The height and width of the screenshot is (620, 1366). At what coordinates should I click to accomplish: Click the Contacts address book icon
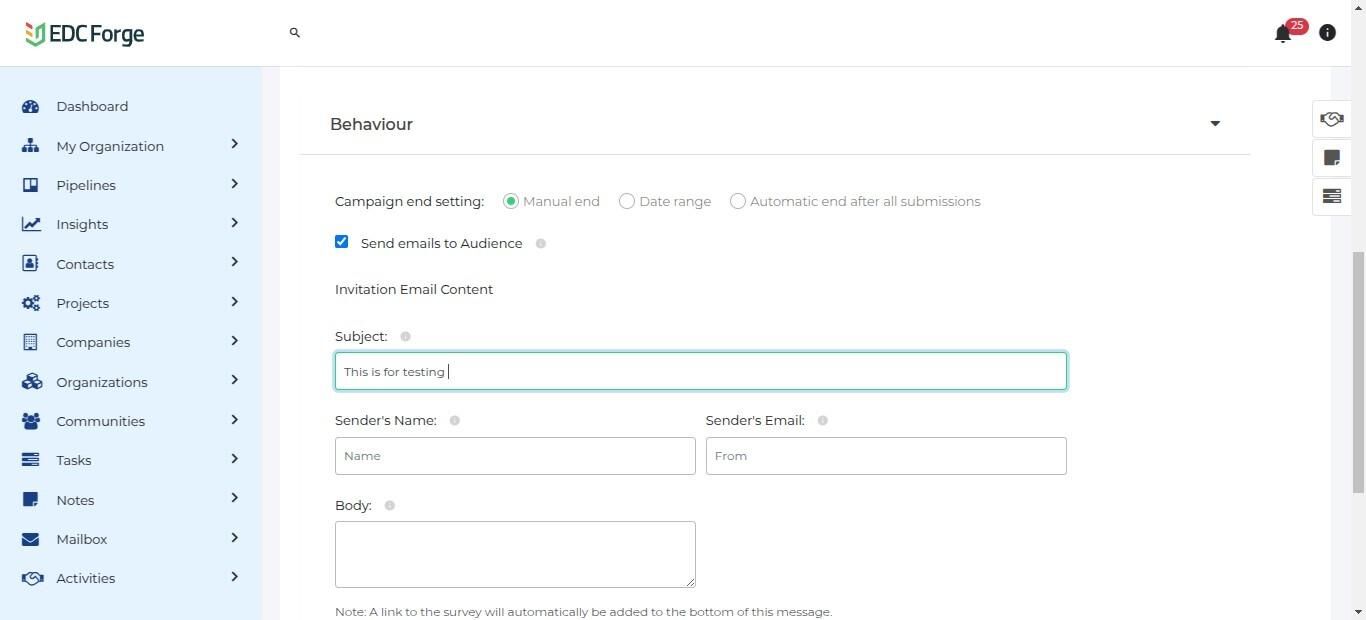click(31, 264)
